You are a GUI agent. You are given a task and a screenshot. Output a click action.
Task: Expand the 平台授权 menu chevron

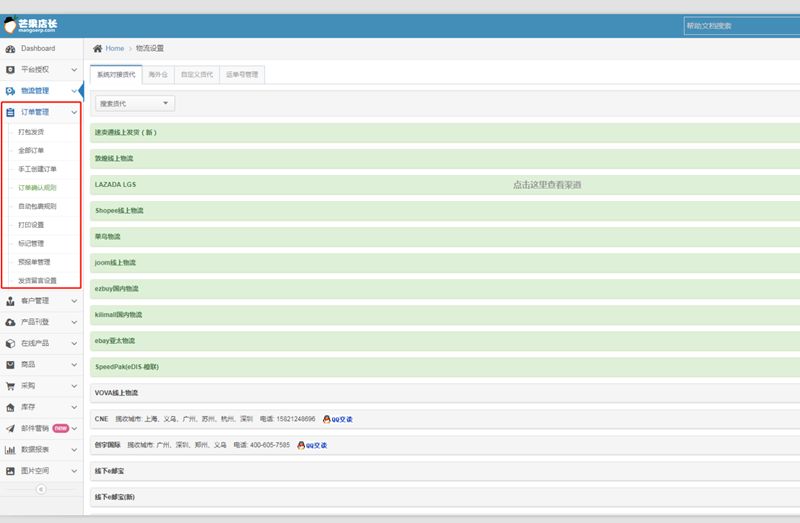click(x=74, y=69)
